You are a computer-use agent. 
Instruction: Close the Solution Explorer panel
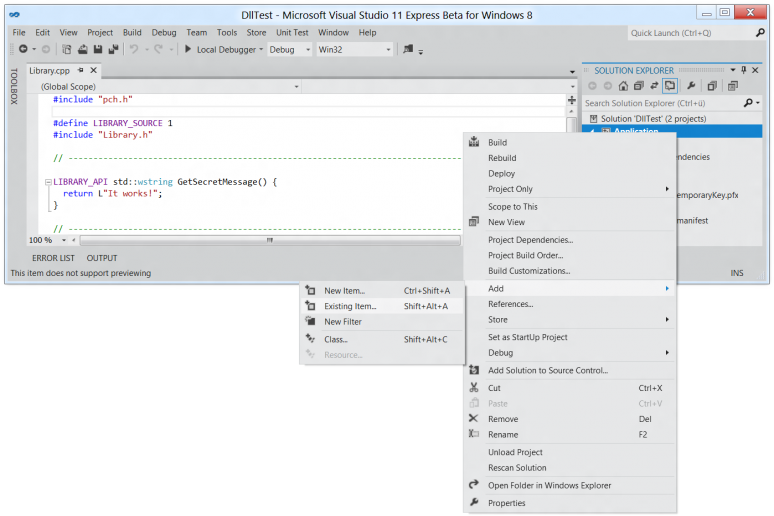755,70
